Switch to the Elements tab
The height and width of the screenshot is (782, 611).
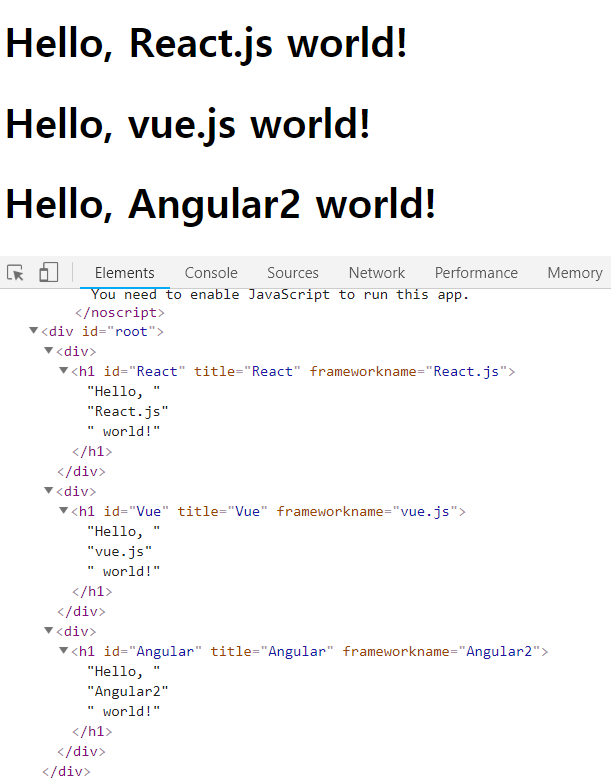[x=125, y=273]
